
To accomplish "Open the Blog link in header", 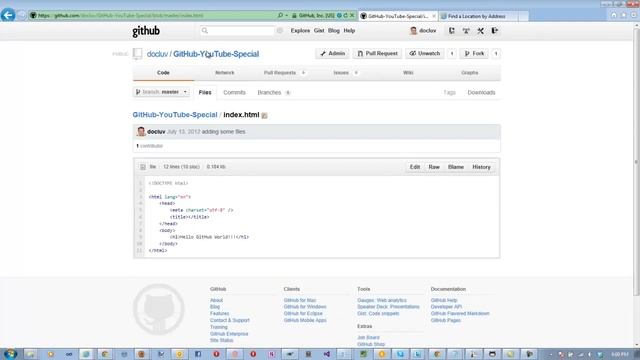I will click(333, 31).
